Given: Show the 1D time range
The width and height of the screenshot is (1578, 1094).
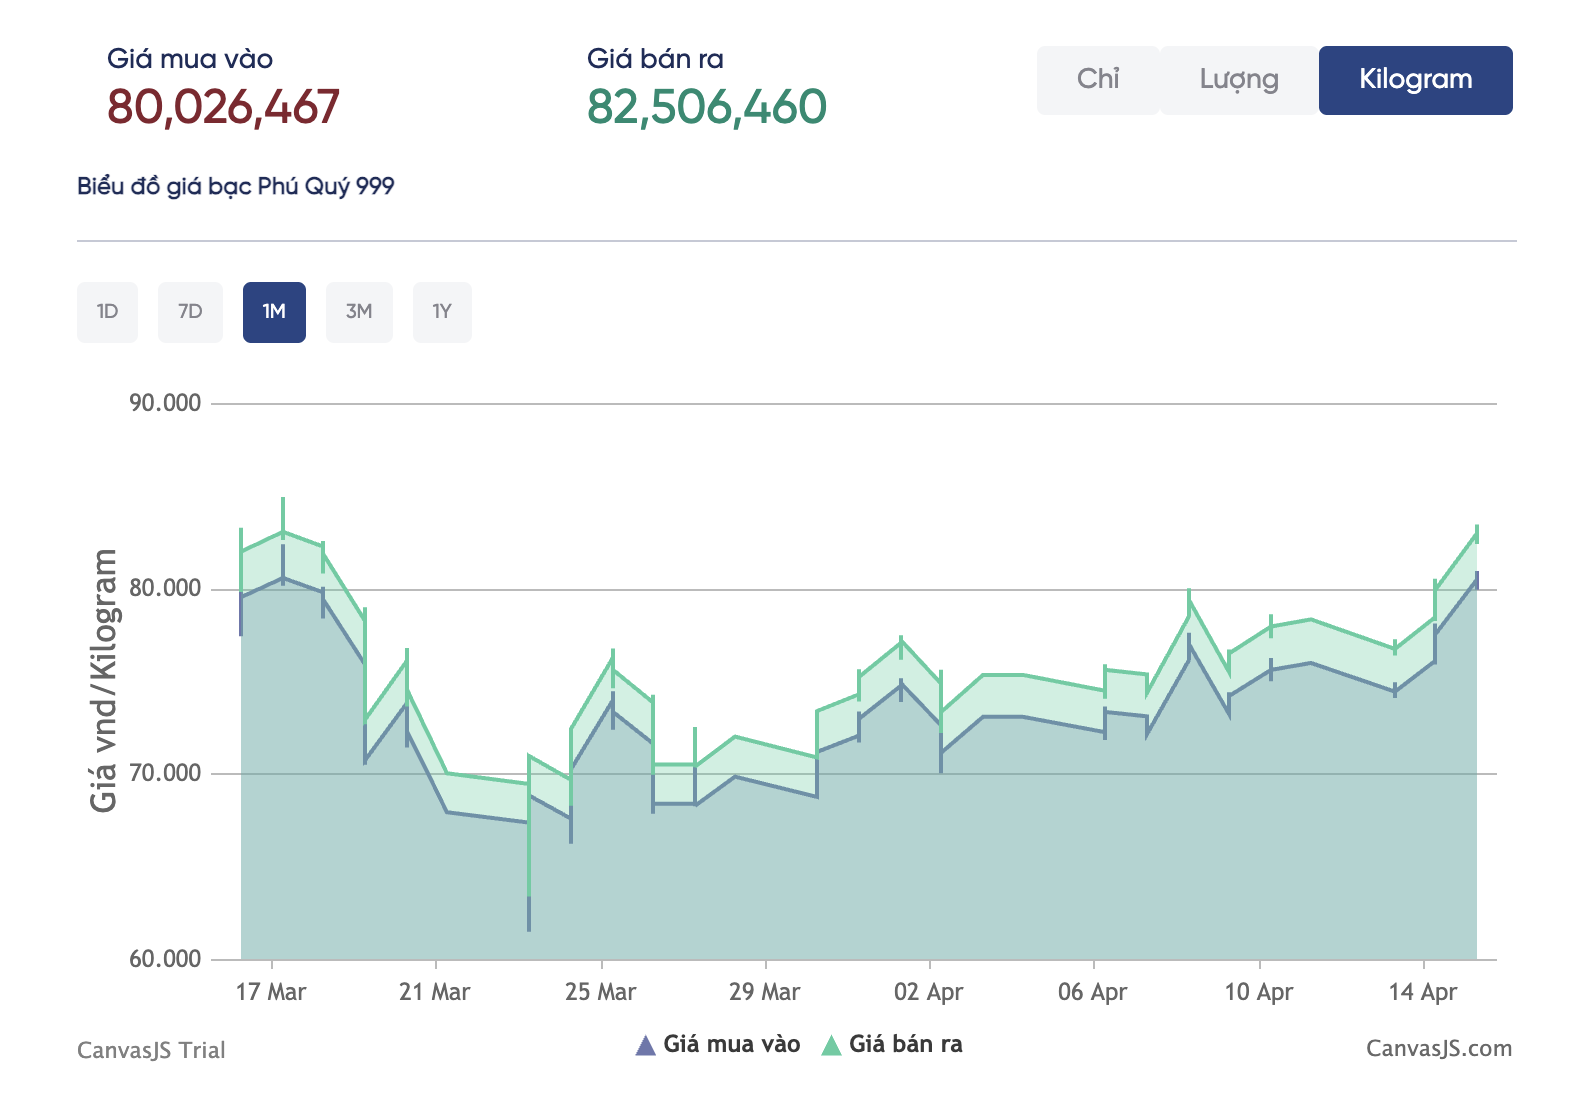Looking at the screenshot, I should point(107,312).
